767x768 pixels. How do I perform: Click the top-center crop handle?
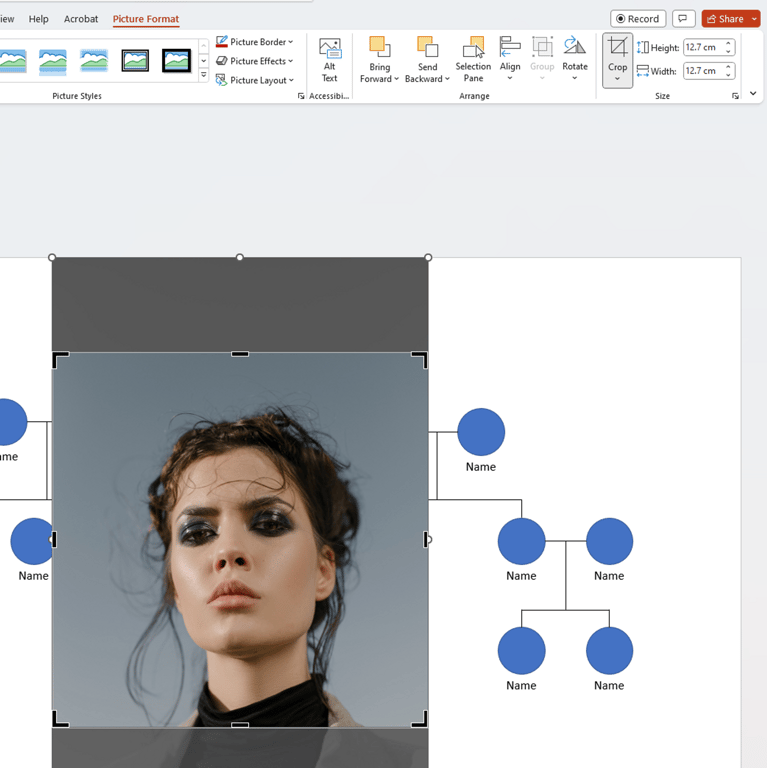tap(240, 354)
